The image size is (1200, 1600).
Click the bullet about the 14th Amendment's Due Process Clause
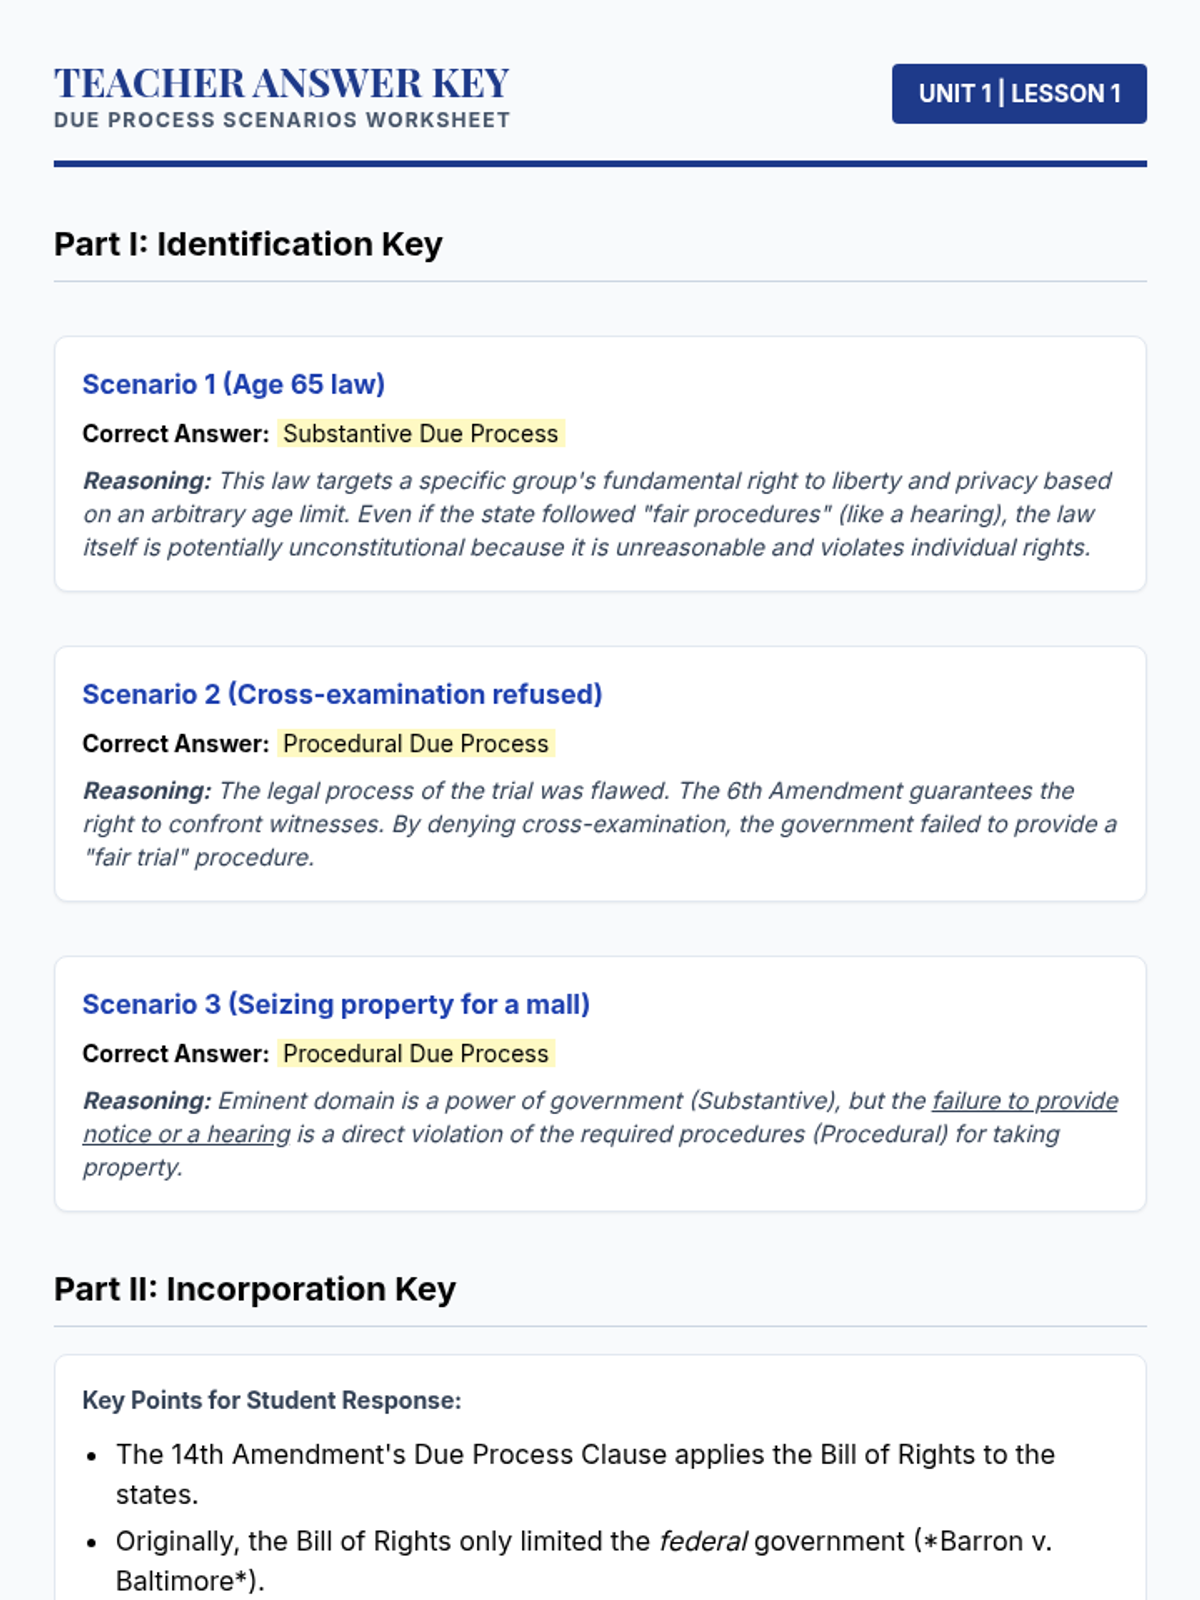(x=585, y=1455)
